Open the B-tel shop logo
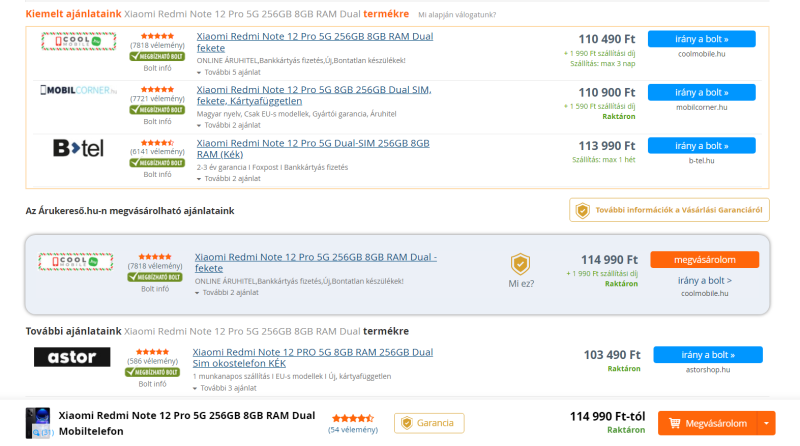The height and width of the screenshot is (446, 800). 79,148
